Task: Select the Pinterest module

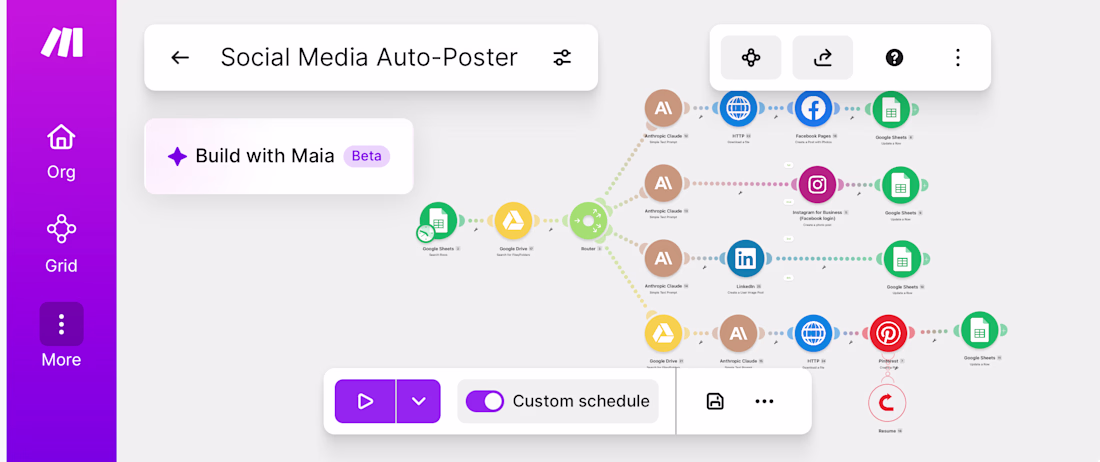Action: [888, 334]
